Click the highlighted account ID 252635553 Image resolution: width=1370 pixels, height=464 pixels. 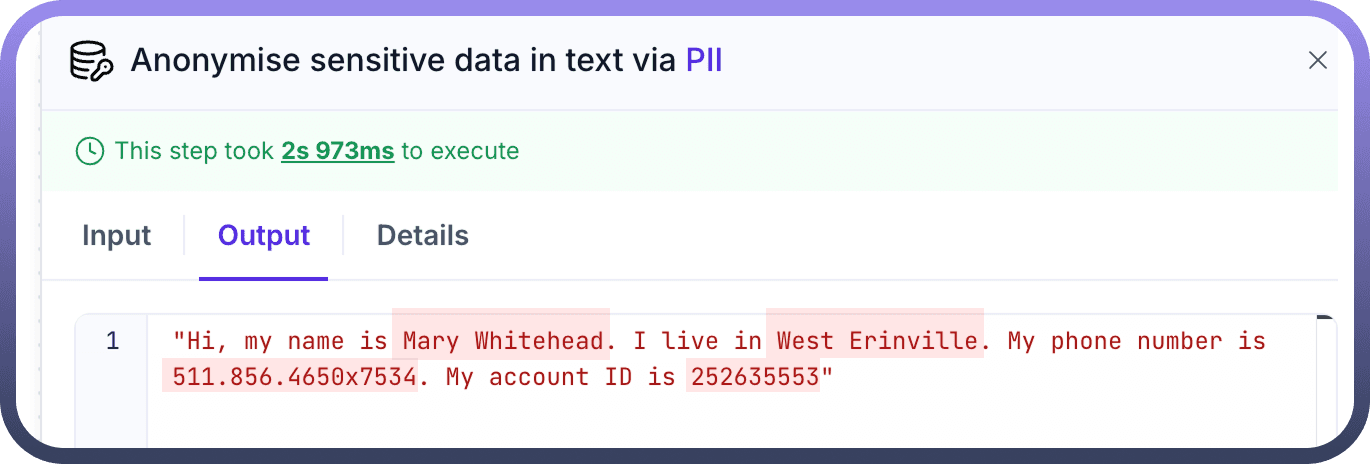pos(753,378)
